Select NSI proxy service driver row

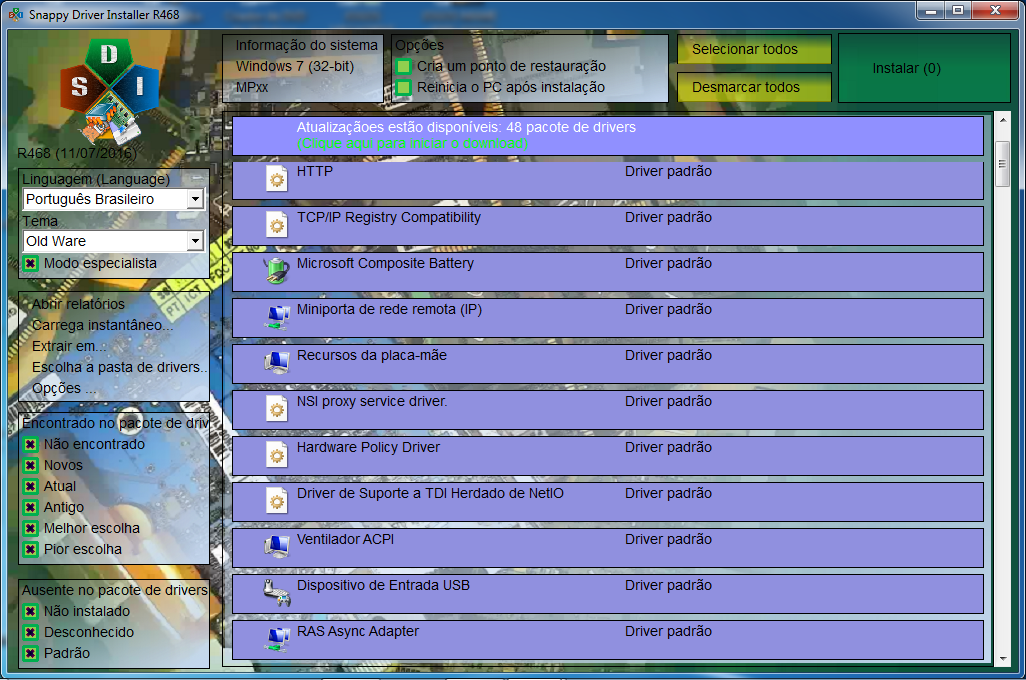click(608, 410)
